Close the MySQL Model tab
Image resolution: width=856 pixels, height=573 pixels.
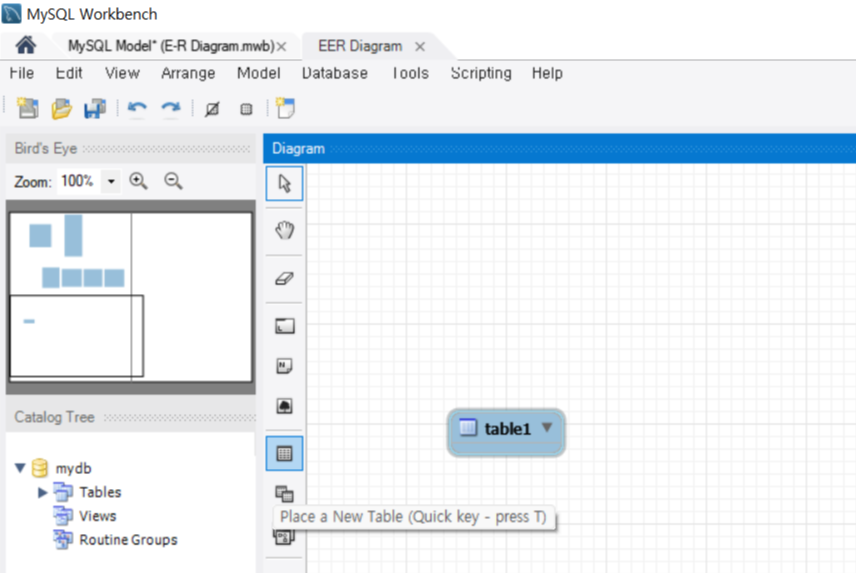[x=281, y=47]
